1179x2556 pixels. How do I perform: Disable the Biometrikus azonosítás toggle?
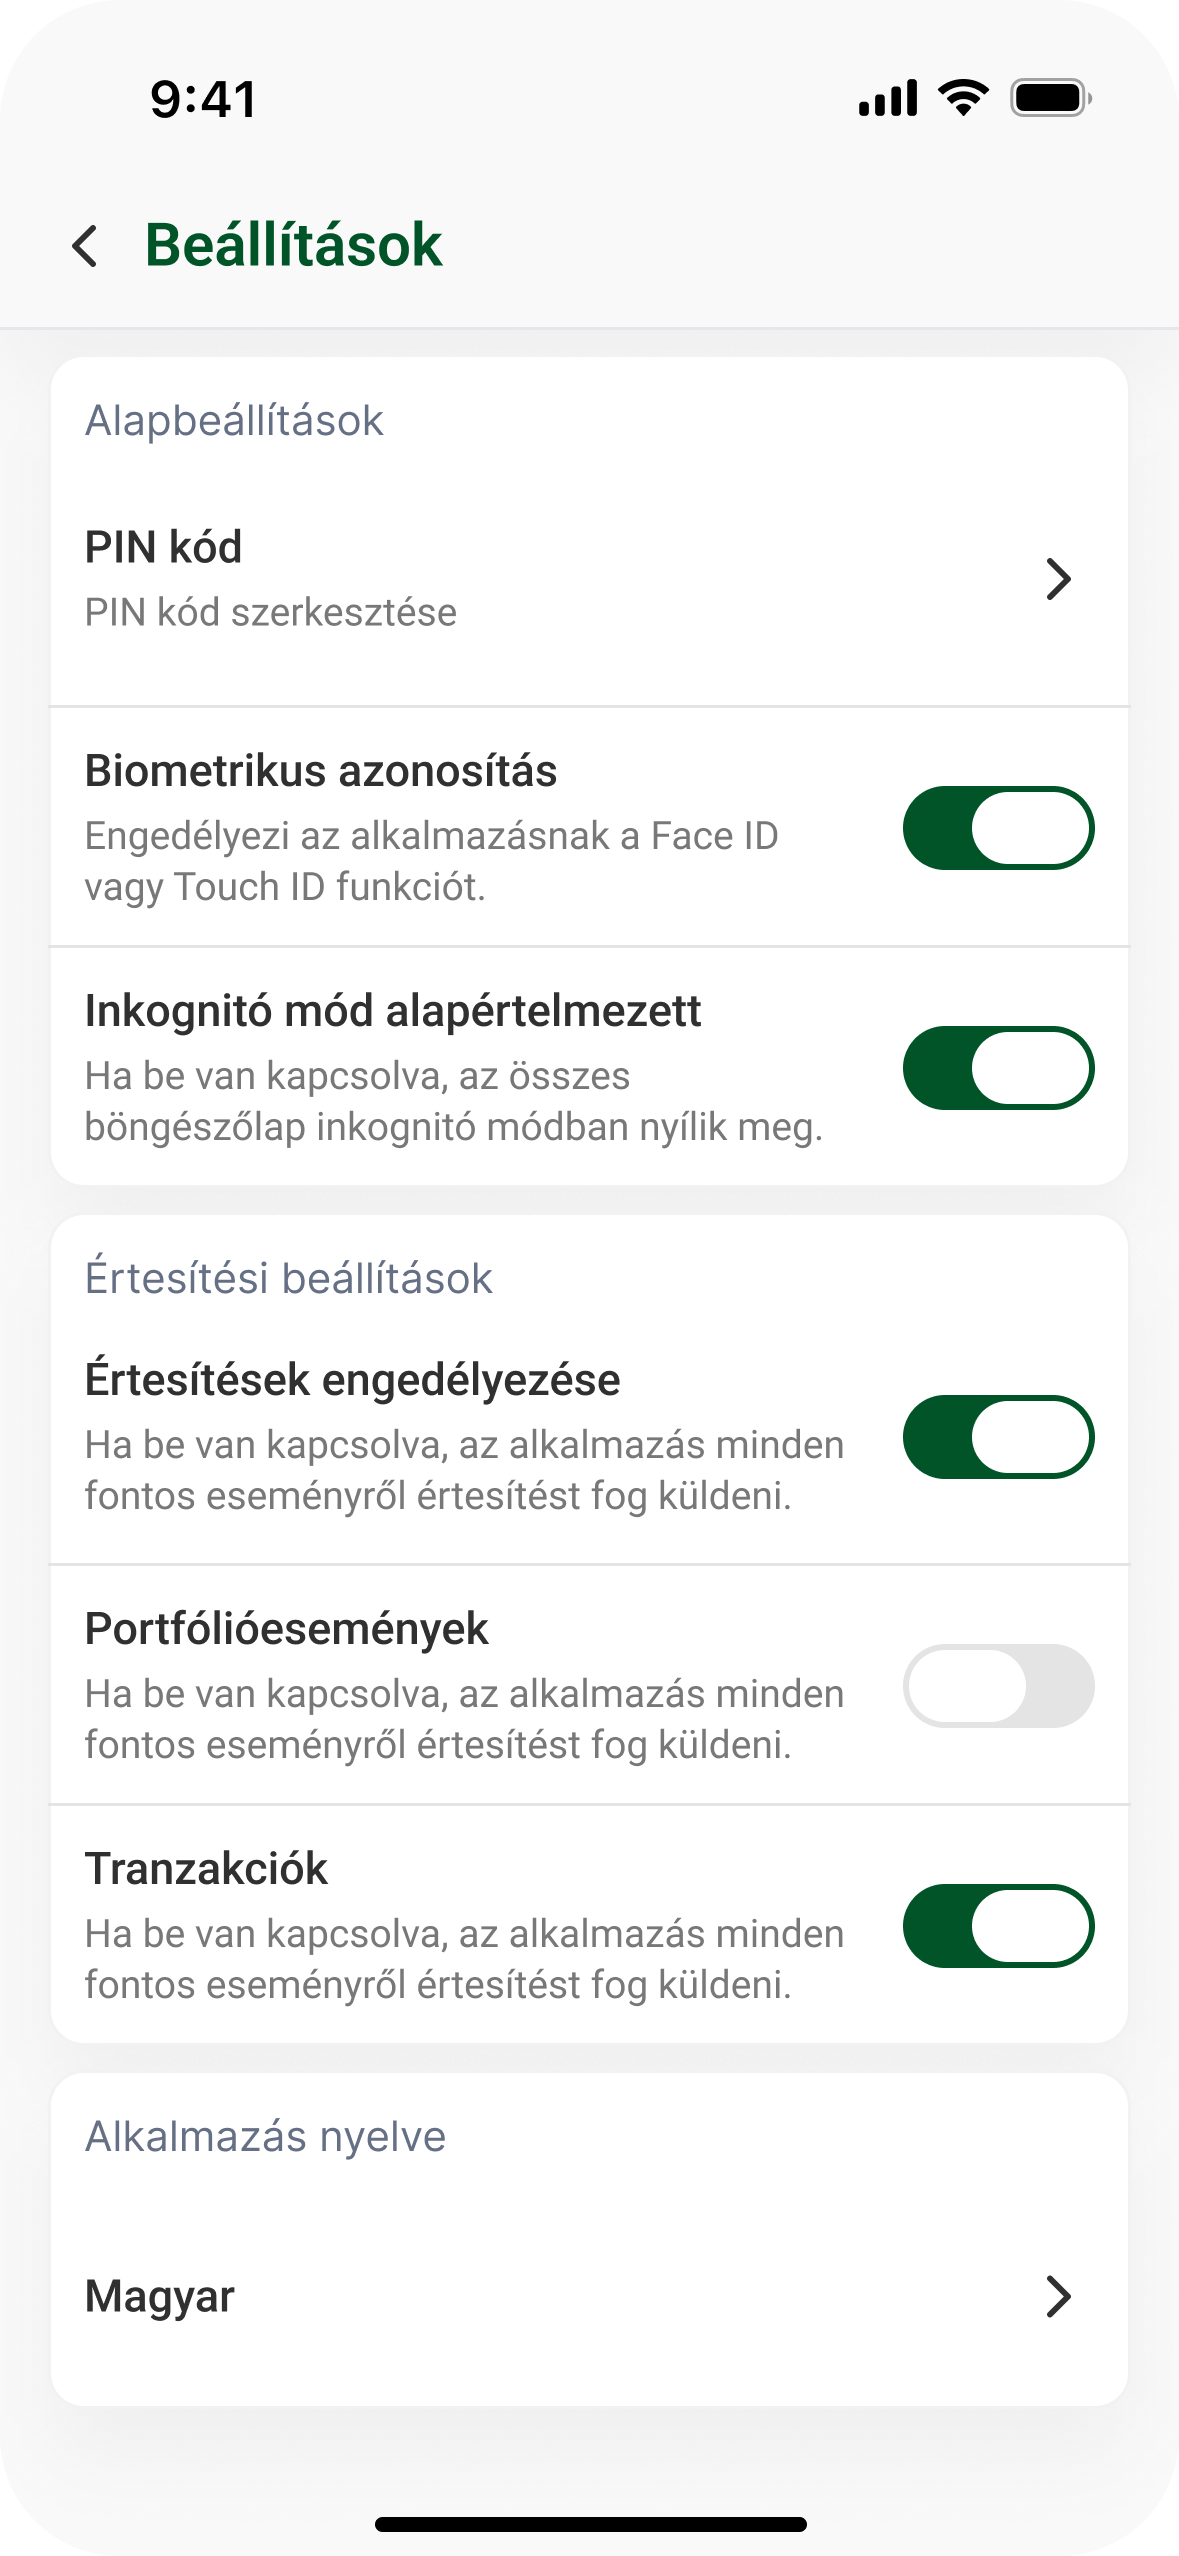[x=998, y=828]
